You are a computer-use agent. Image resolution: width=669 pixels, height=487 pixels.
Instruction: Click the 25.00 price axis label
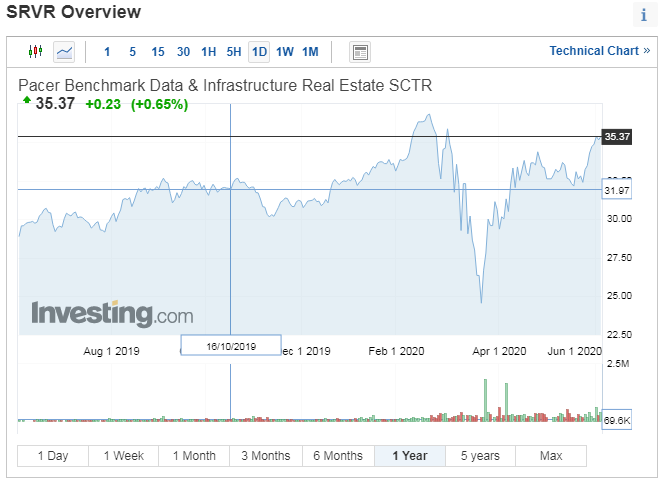619,295
